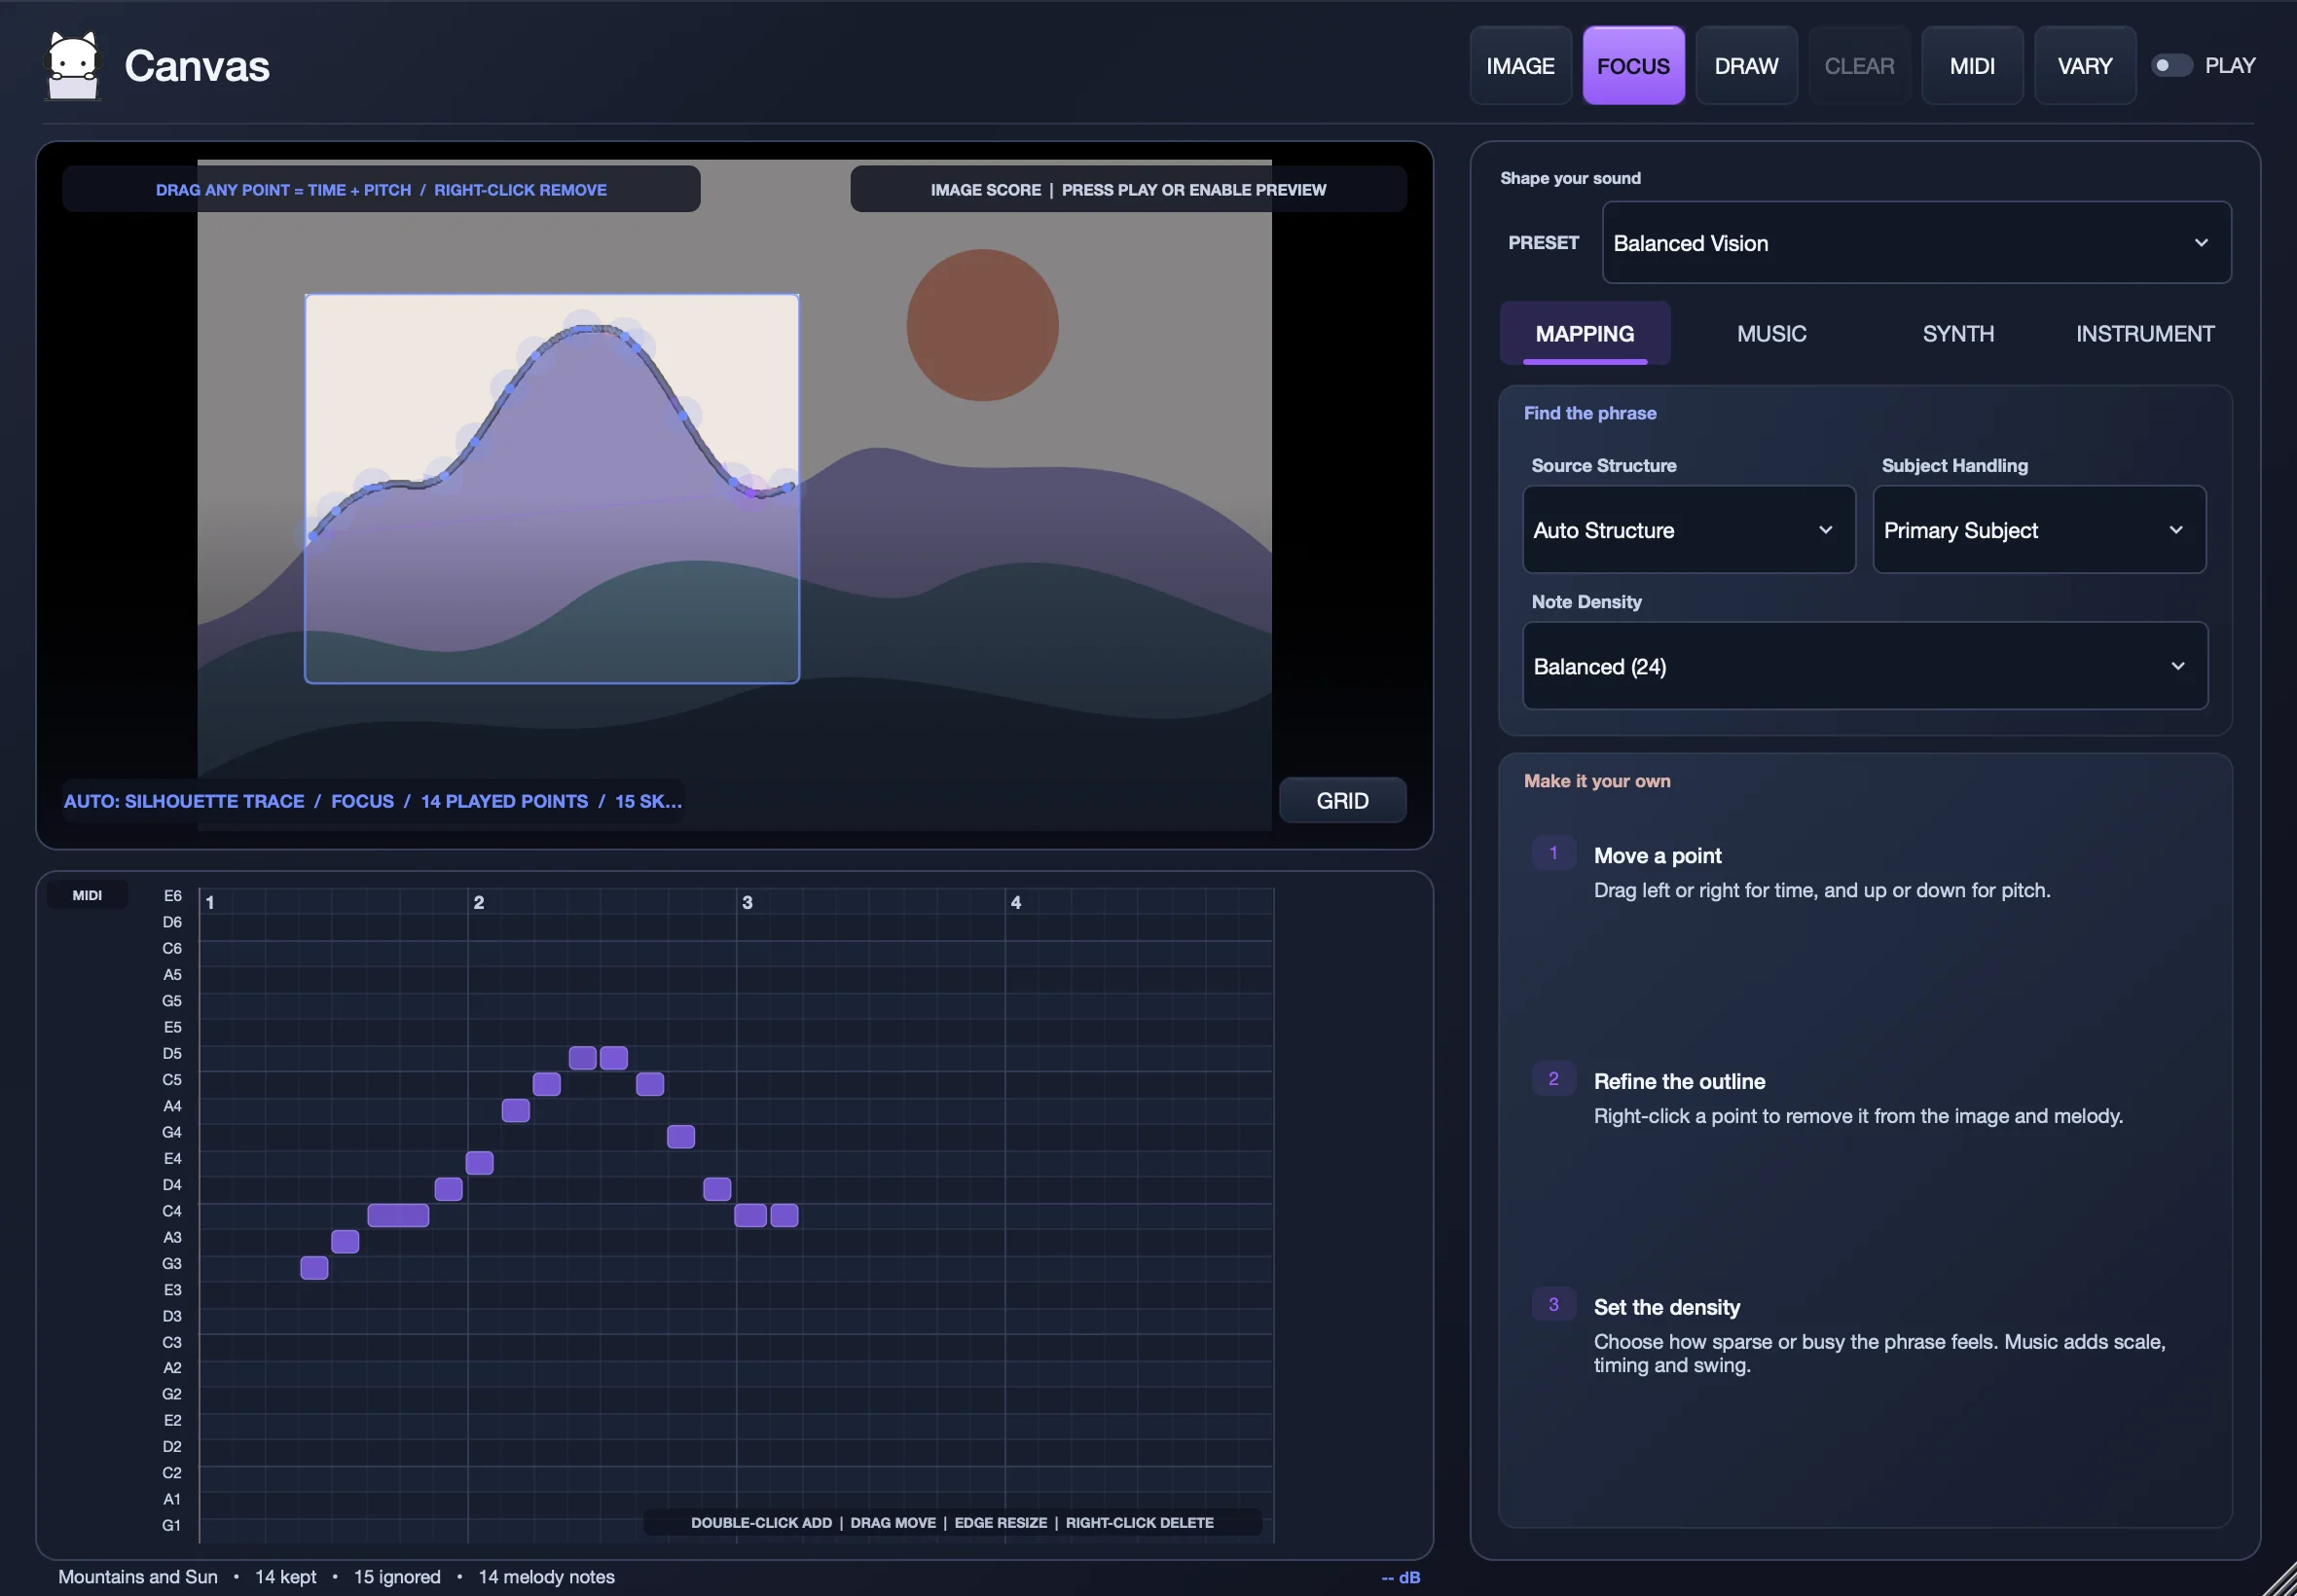Select the MAPPING tab
2297x1596 pixels.
point(1585,334)
